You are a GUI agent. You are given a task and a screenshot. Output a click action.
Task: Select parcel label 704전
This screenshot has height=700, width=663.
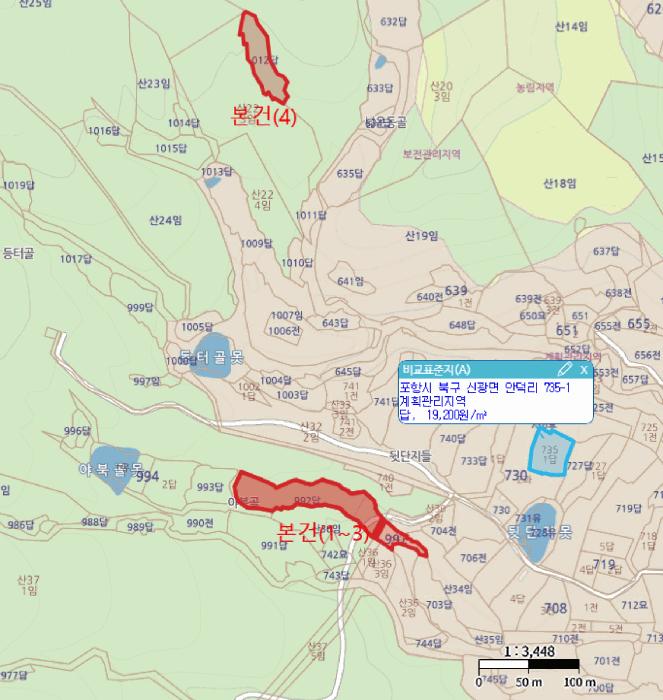(443, 531)
